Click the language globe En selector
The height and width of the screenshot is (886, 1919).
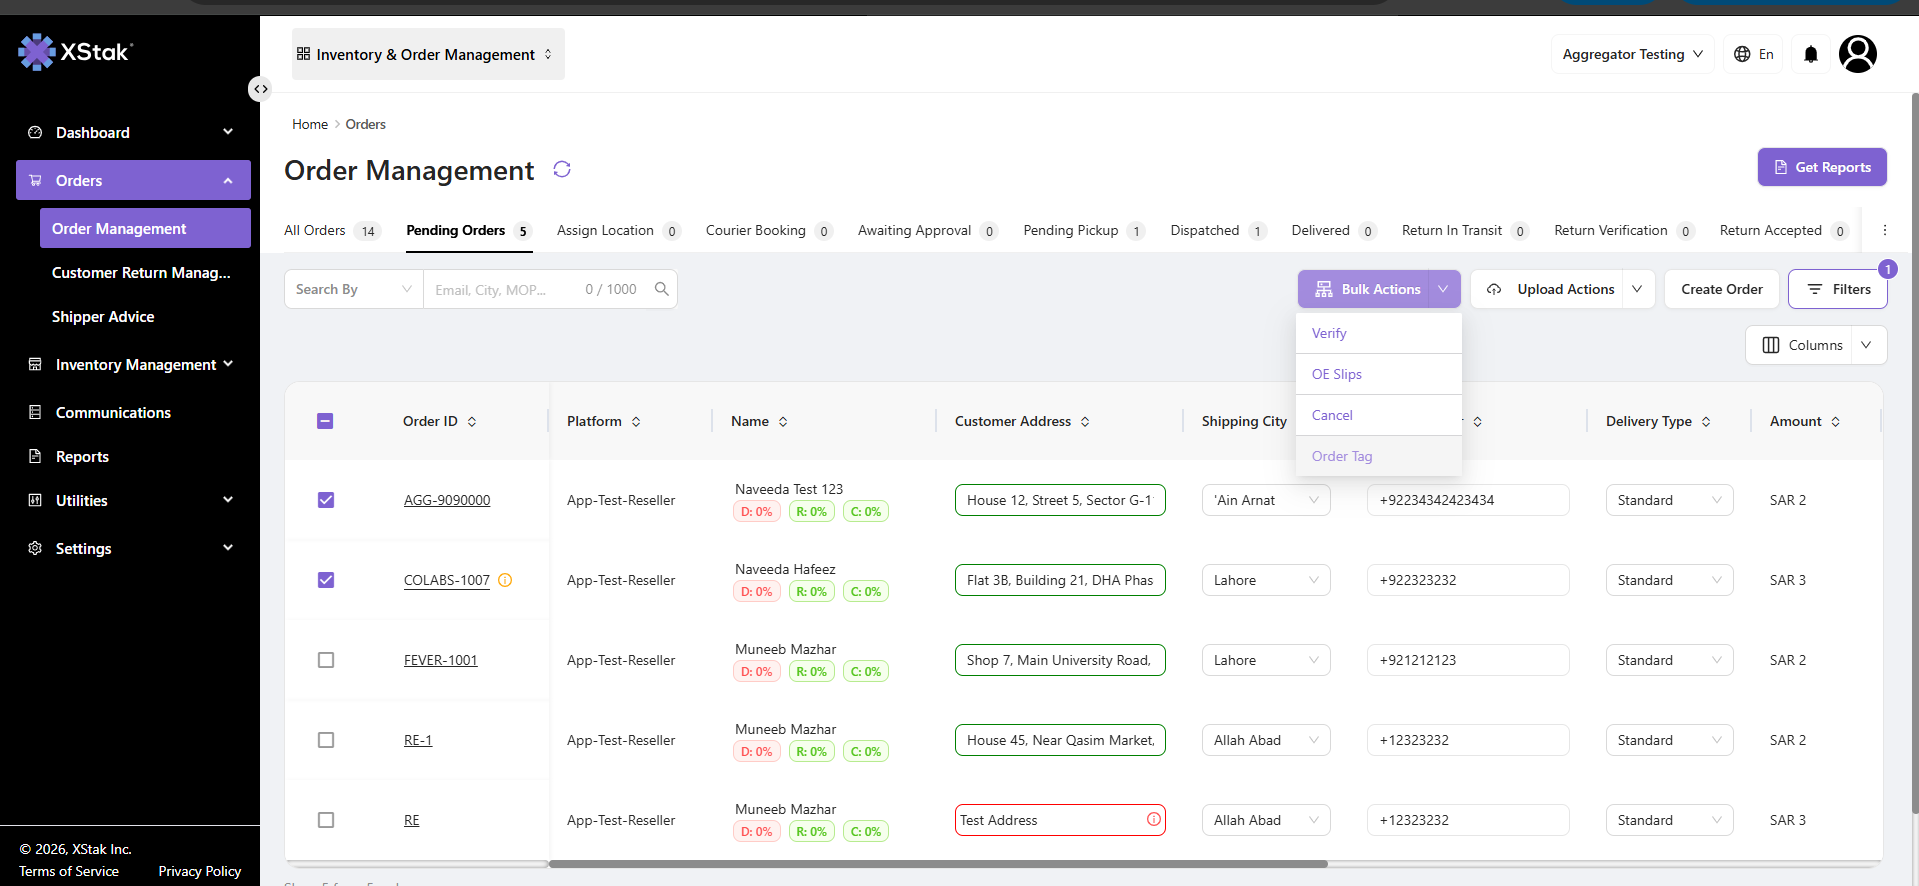click(x=1754, y=54)
